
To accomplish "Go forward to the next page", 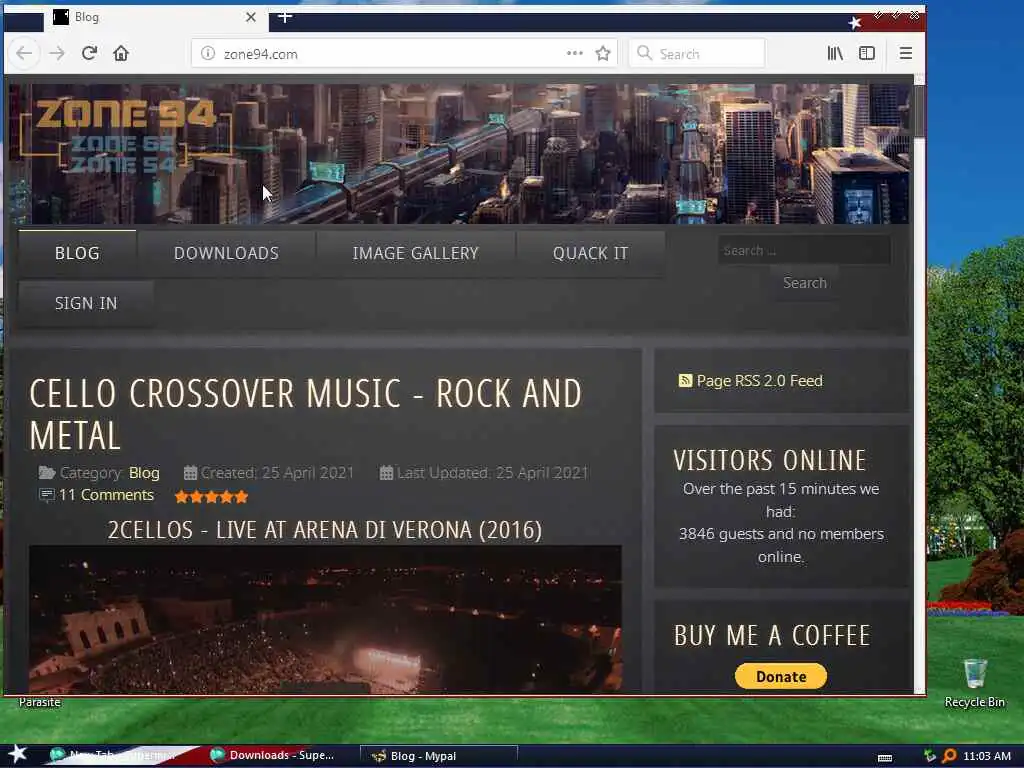I will 57,54.
